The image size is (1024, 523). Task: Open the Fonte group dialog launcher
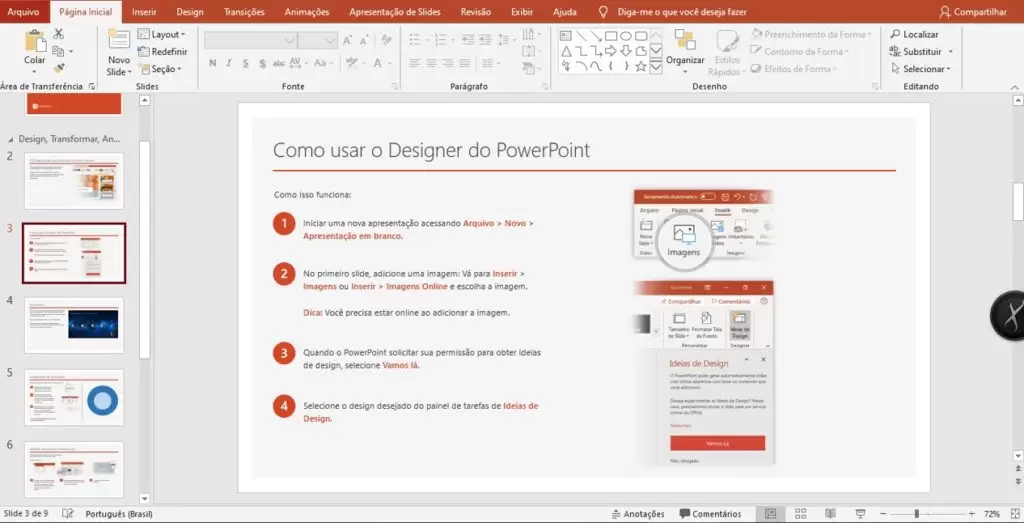coord(394,86)
